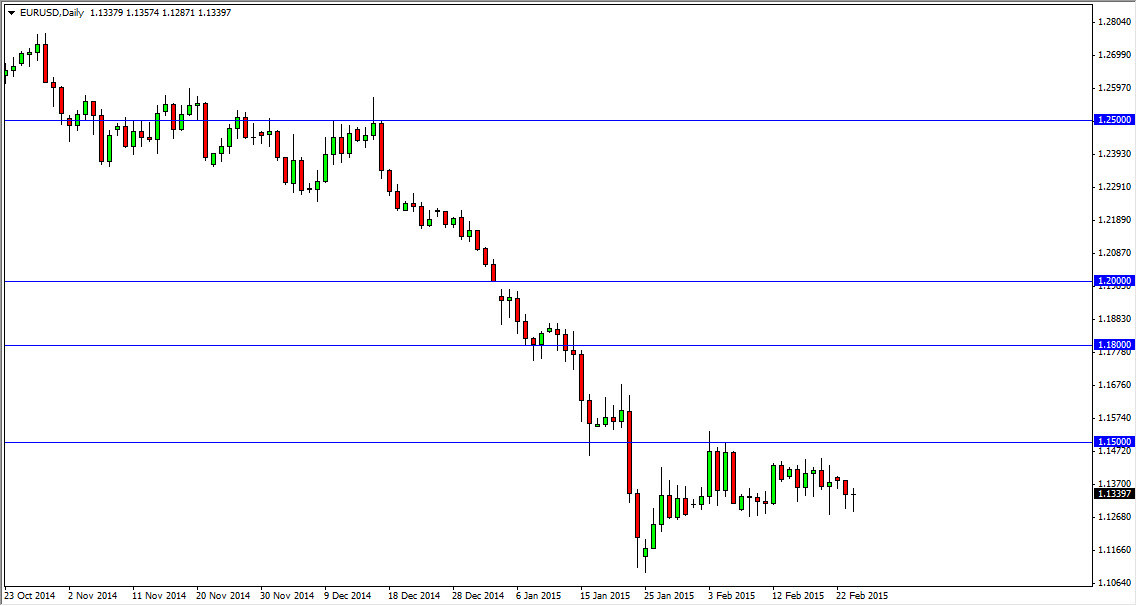Click the 20 Nov 2014 date label
This screenshot has width=1137, height=606.
click(223, 596)
